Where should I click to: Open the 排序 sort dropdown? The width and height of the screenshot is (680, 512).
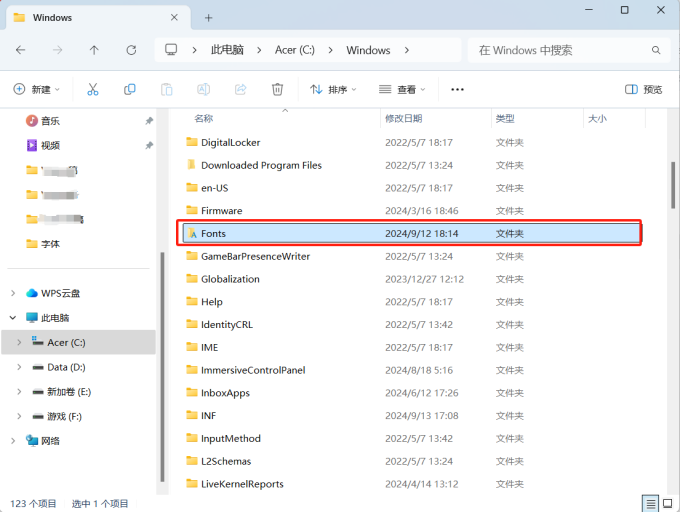pos(333,89)
